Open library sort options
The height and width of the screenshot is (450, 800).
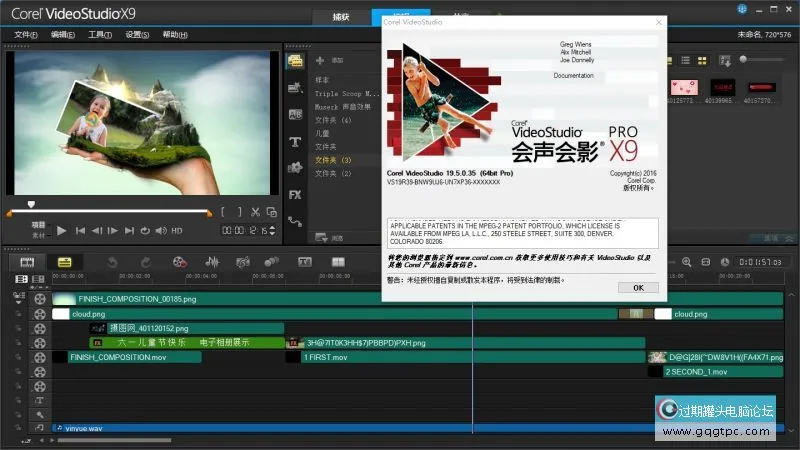pyautogui.click(x=724, y=61)
